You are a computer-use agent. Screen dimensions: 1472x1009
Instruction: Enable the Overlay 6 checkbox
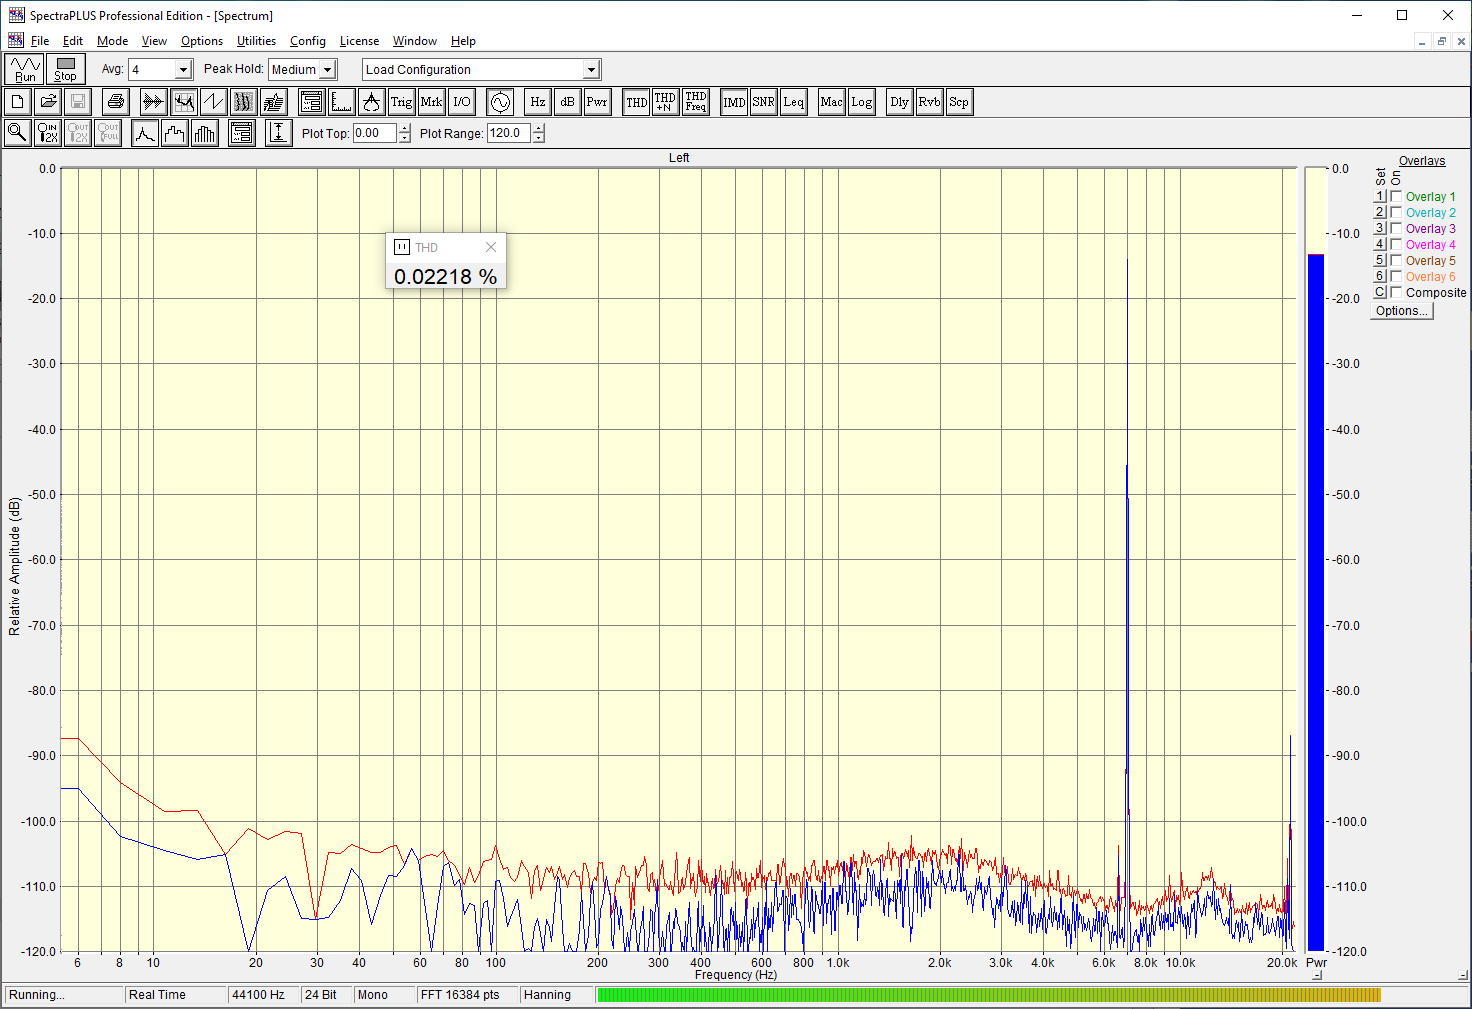coord(1396,276)
